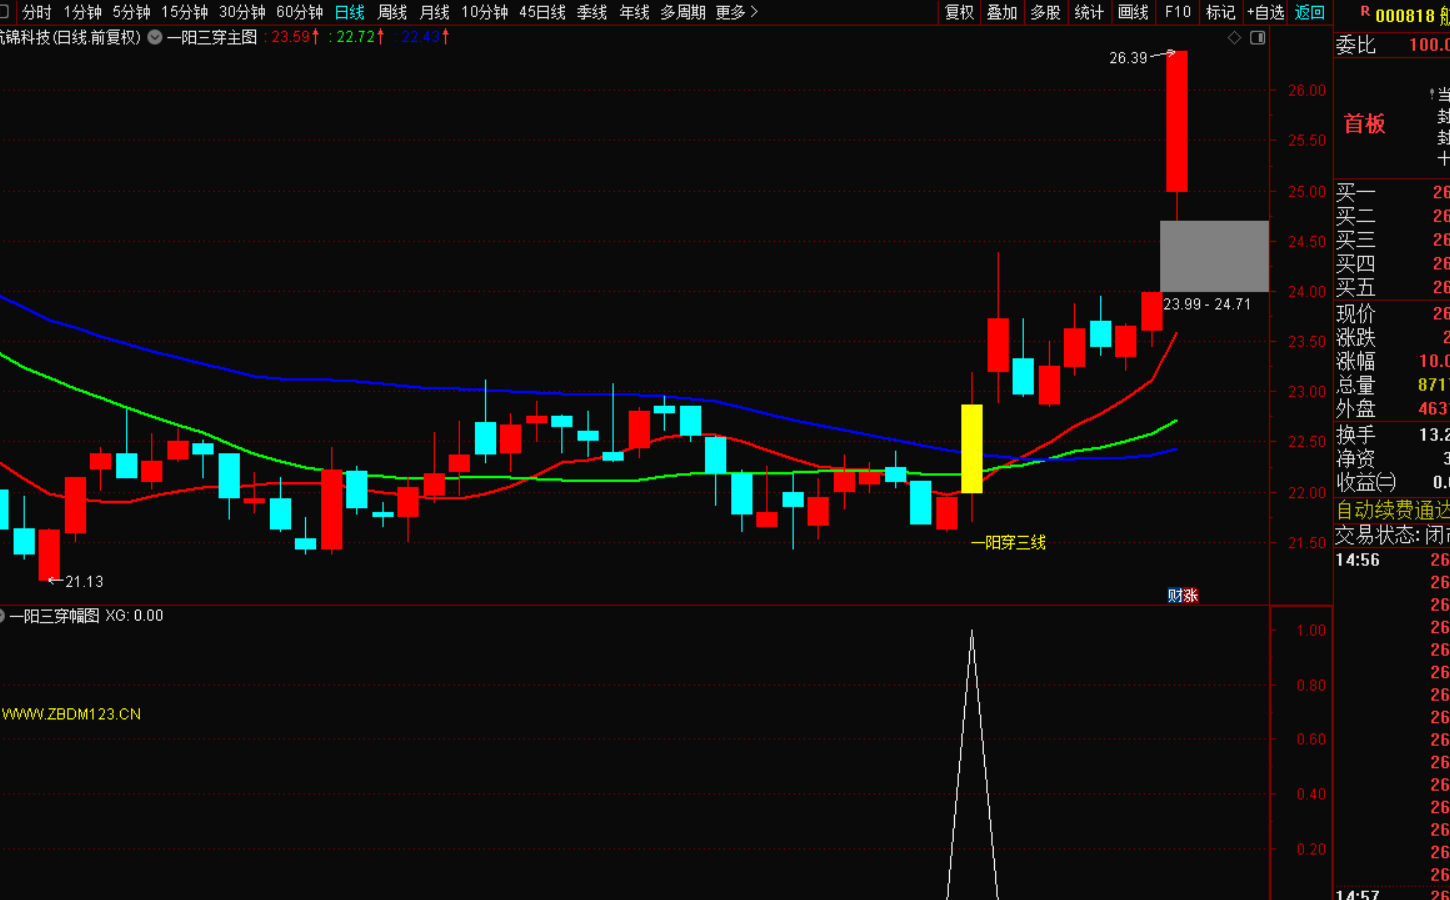Click the 画线 drawing tools button
This screenshot has height=900, width=1450.
1133,12
